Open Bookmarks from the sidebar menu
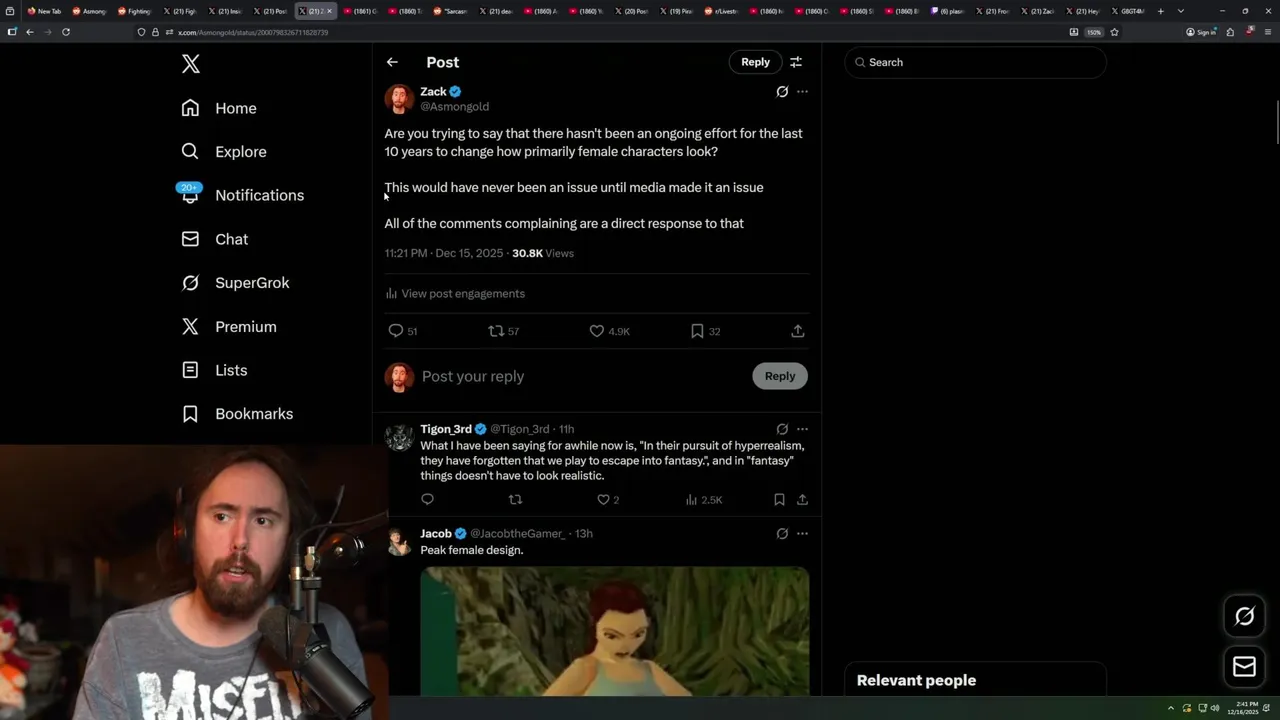 point(254,414)
